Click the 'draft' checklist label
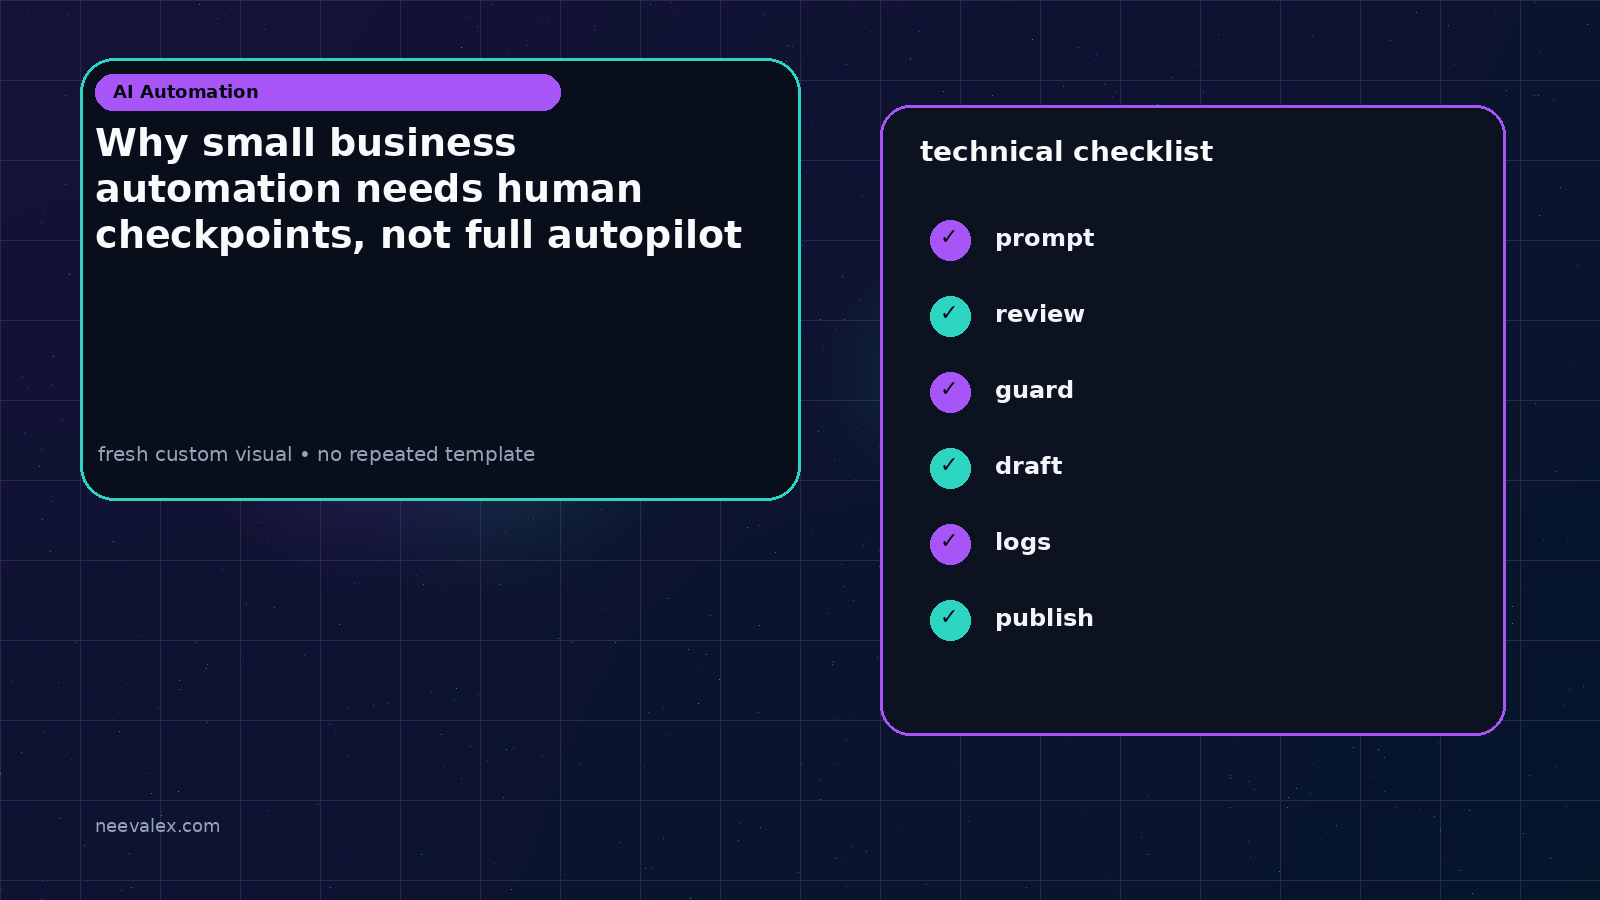This screenshot has height=900, width=1600. click(1028, 466)
